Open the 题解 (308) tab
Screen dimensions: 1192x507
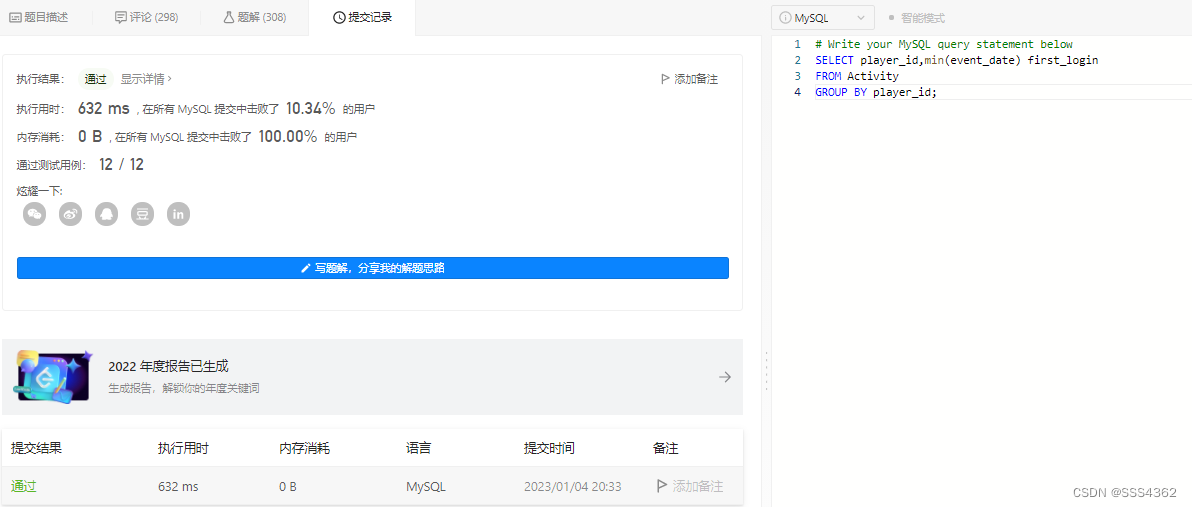tap(255, 17)
